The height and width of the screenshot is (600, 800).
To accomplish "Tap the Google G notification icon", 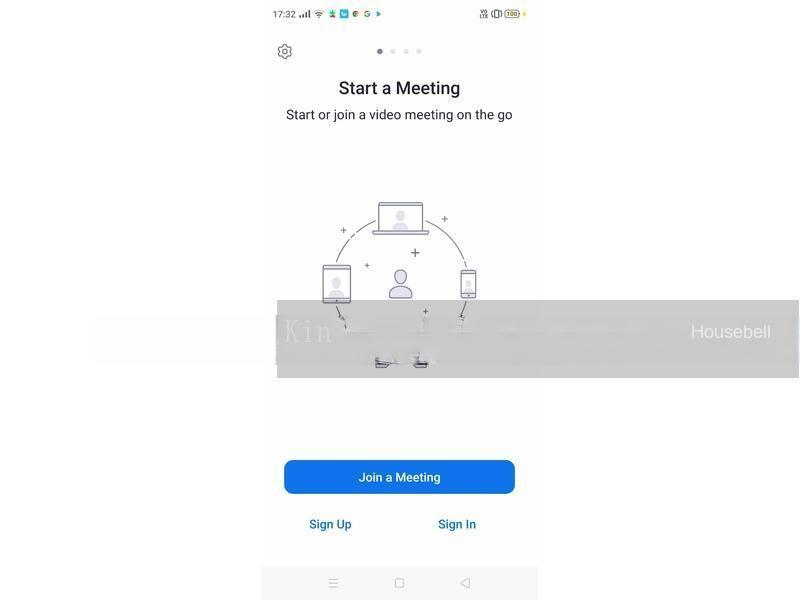I will pos(367,14).
